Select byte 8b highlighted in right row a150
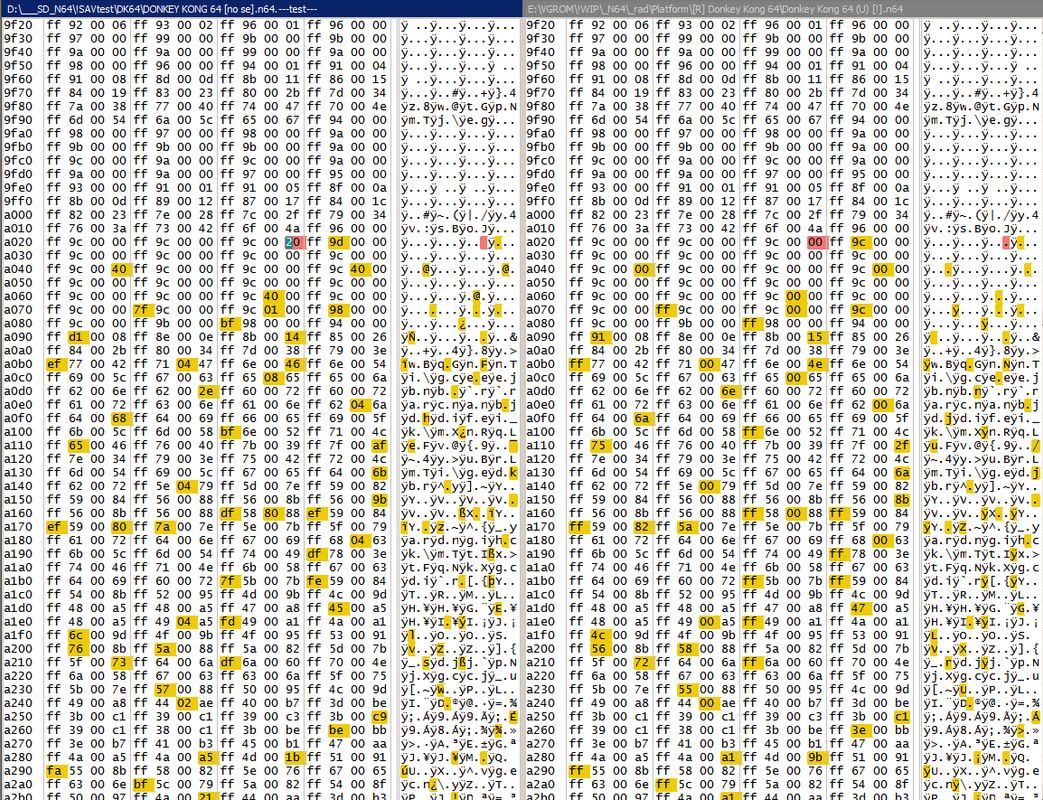The image size is (1043, 800). coord(902,500)
